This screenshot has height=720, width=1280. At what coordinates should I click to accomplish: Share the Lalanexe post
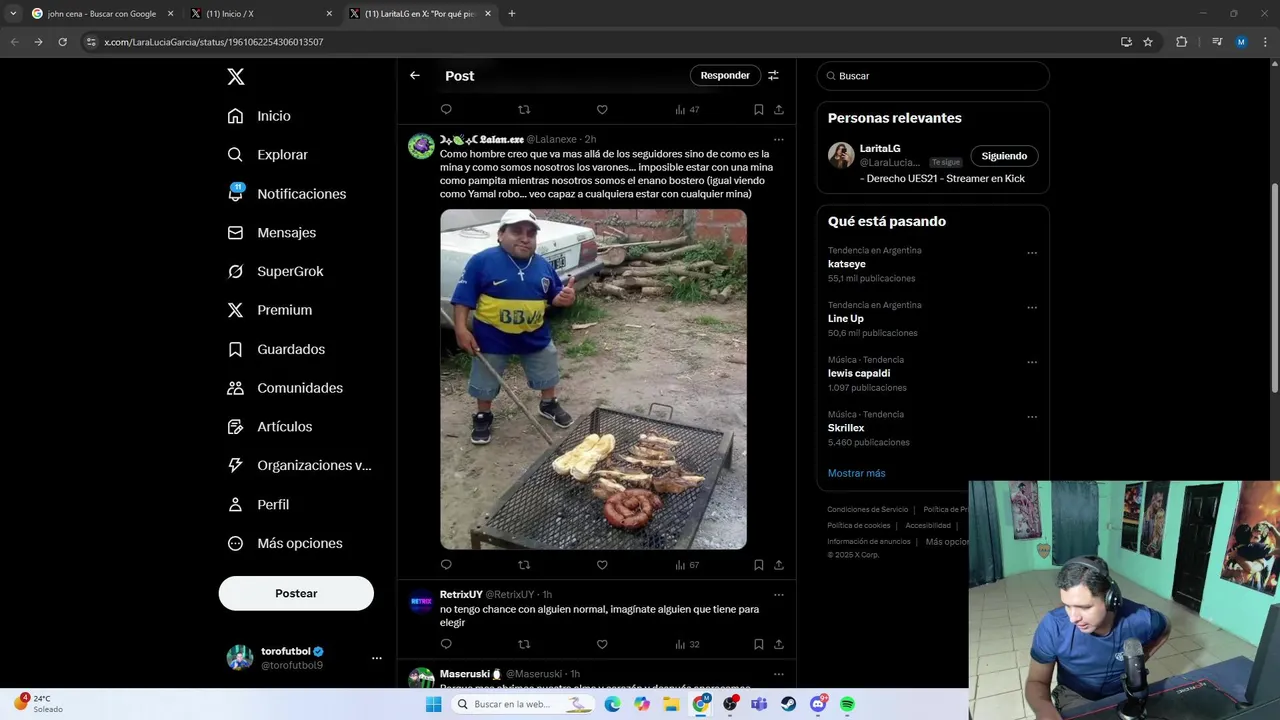coord(779,565)
